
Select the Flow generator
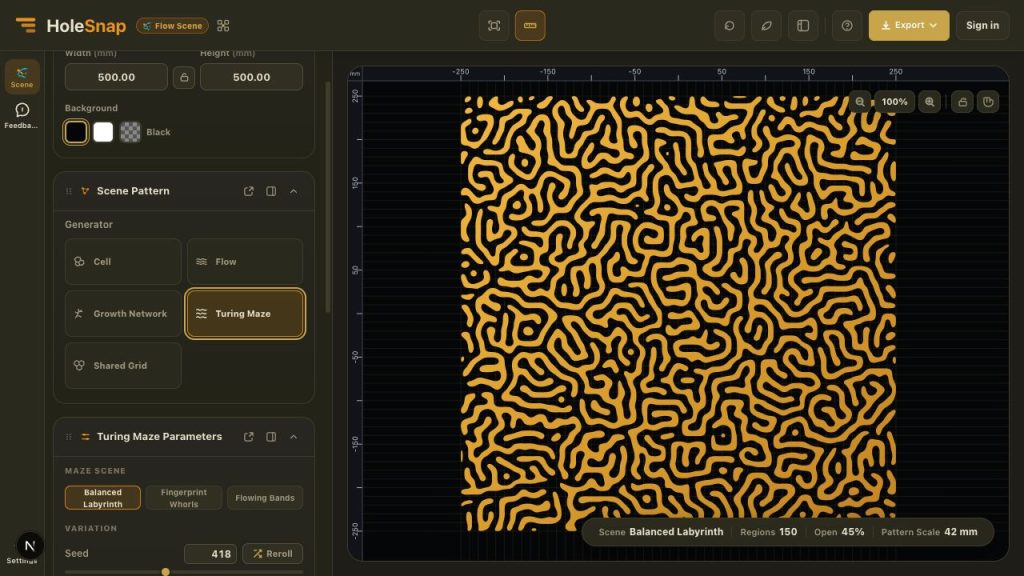click(x=245, y=261)
